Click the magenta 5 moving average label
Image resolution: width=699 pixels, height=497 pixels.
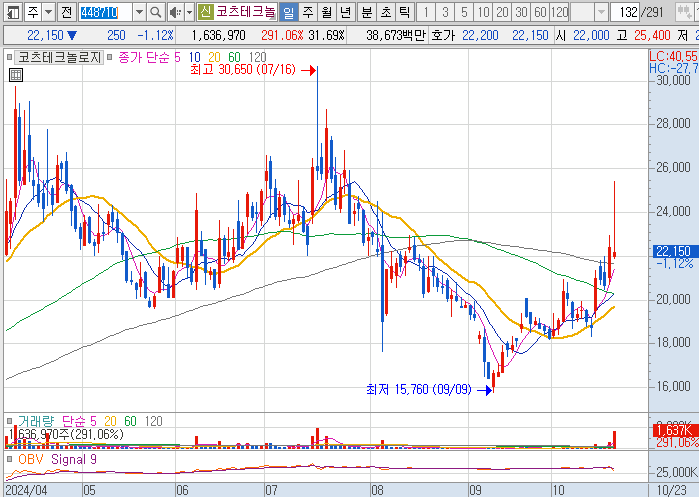tap(177, 58)
